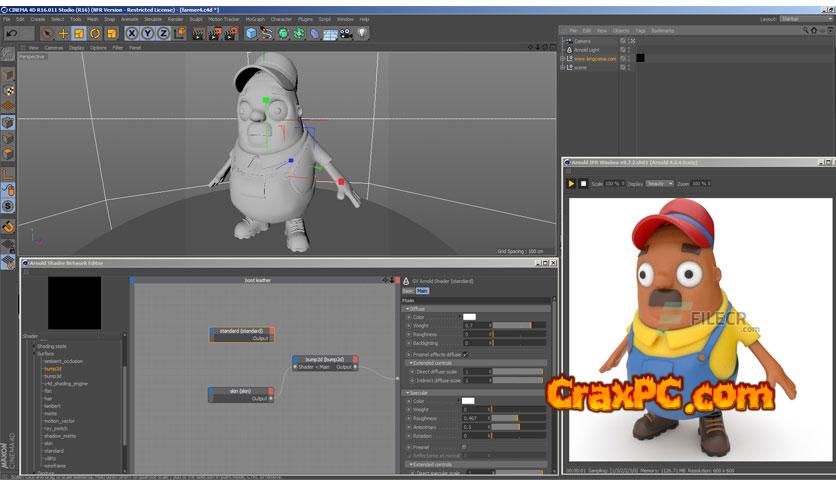
Task: Switch to the Main tab in shader attributes
Action: click(x=422, y=291)
